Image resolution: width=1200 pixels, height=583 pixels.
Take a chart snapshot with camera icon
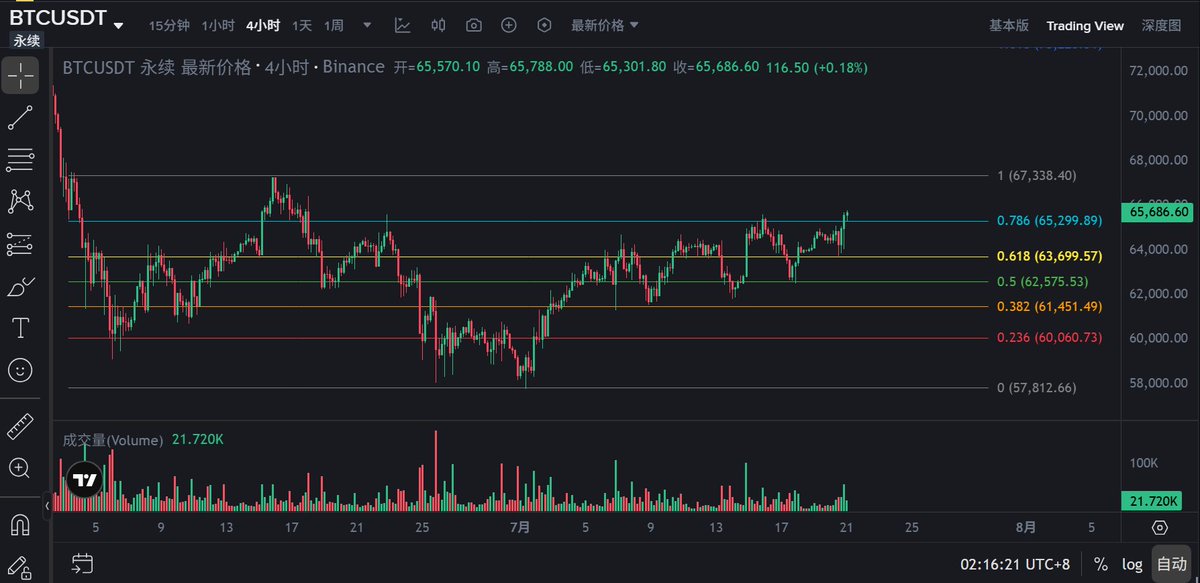[x=474, y=25]
